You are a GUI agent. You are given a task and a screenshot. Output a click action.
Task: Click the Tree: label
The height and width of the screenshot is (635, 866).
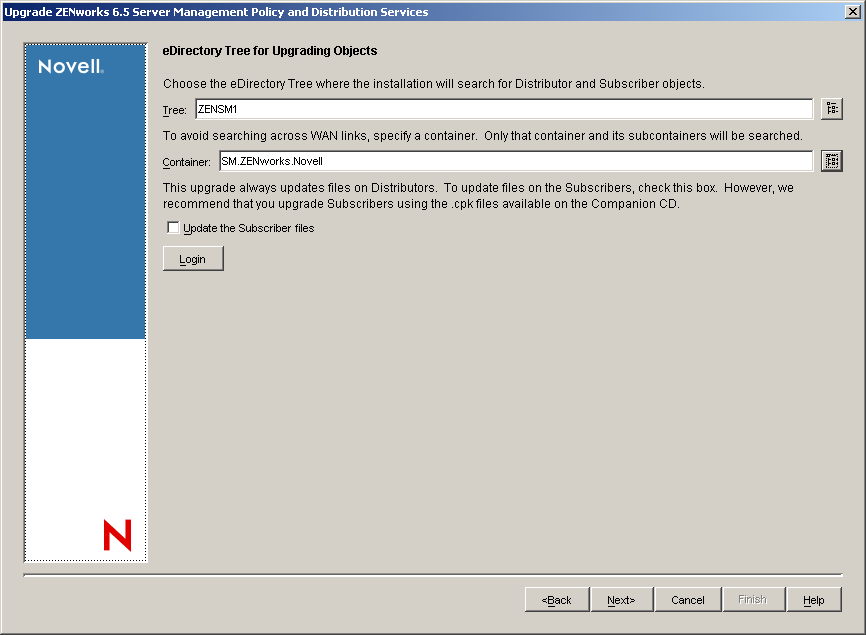pyautogui.click(x=175, y=110)
